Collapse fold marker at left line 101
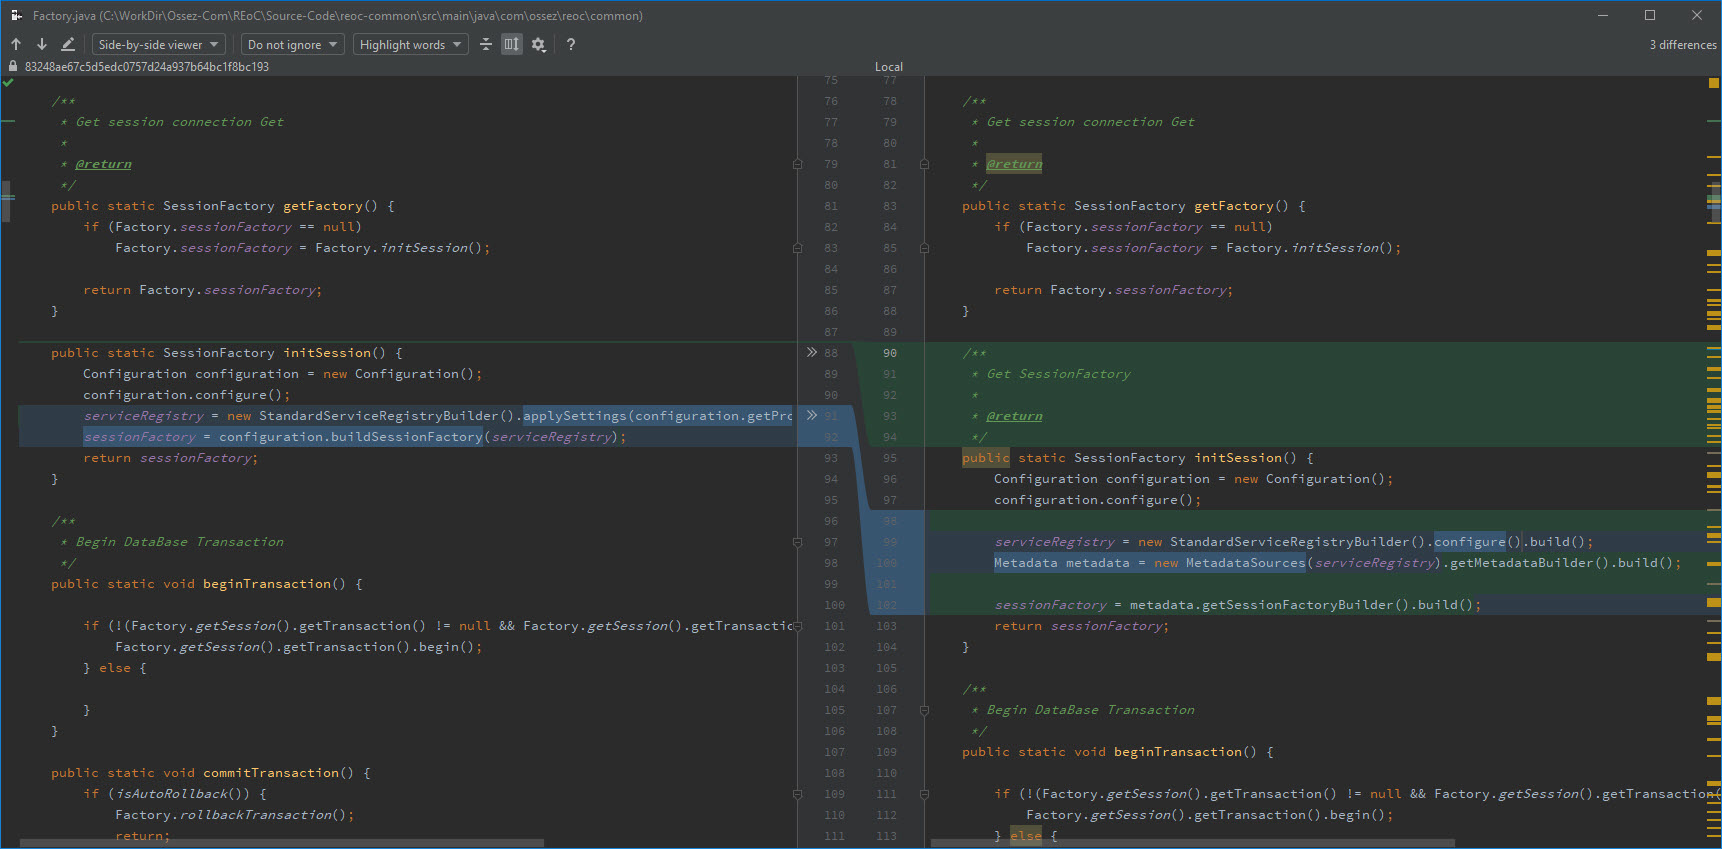 (x=798, y=626)
